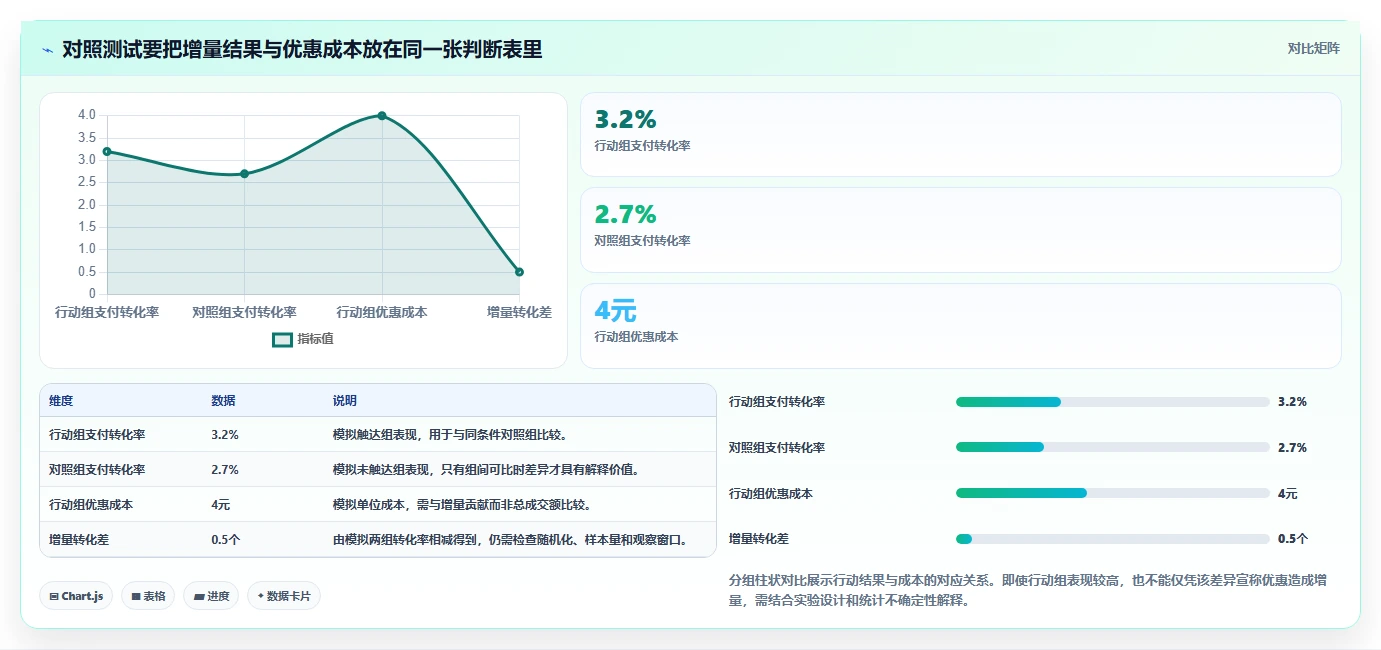Click progress bar for 对照组支付转化率
The width and height of the screenshot is (1381, 650).
pos(1113,448)
